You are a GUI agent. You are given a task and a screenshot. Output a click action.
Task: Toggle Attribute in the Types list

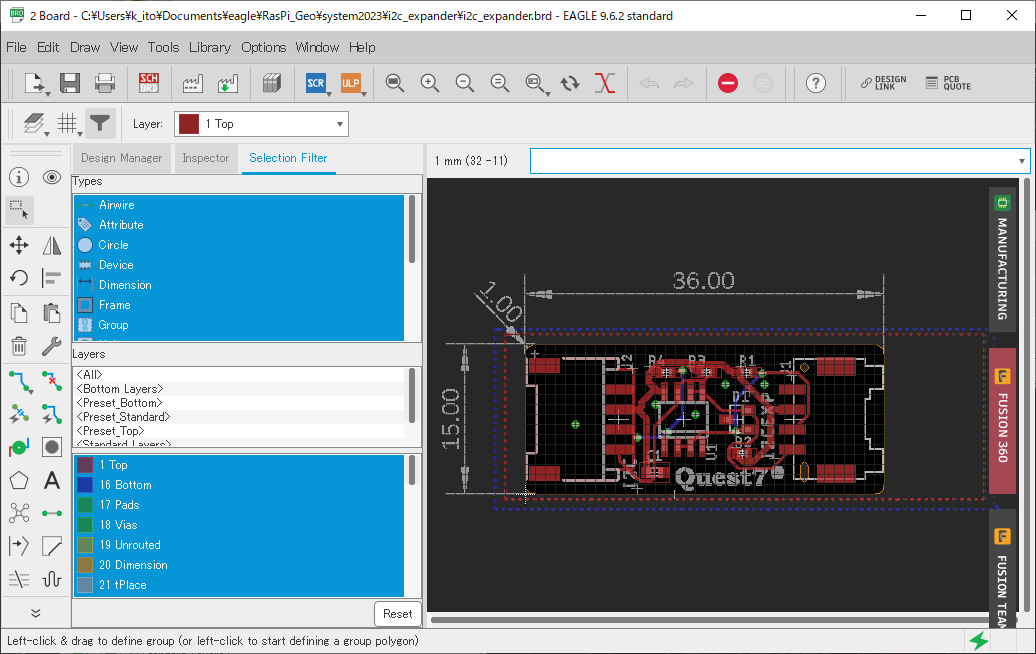(x=239, y=225)
